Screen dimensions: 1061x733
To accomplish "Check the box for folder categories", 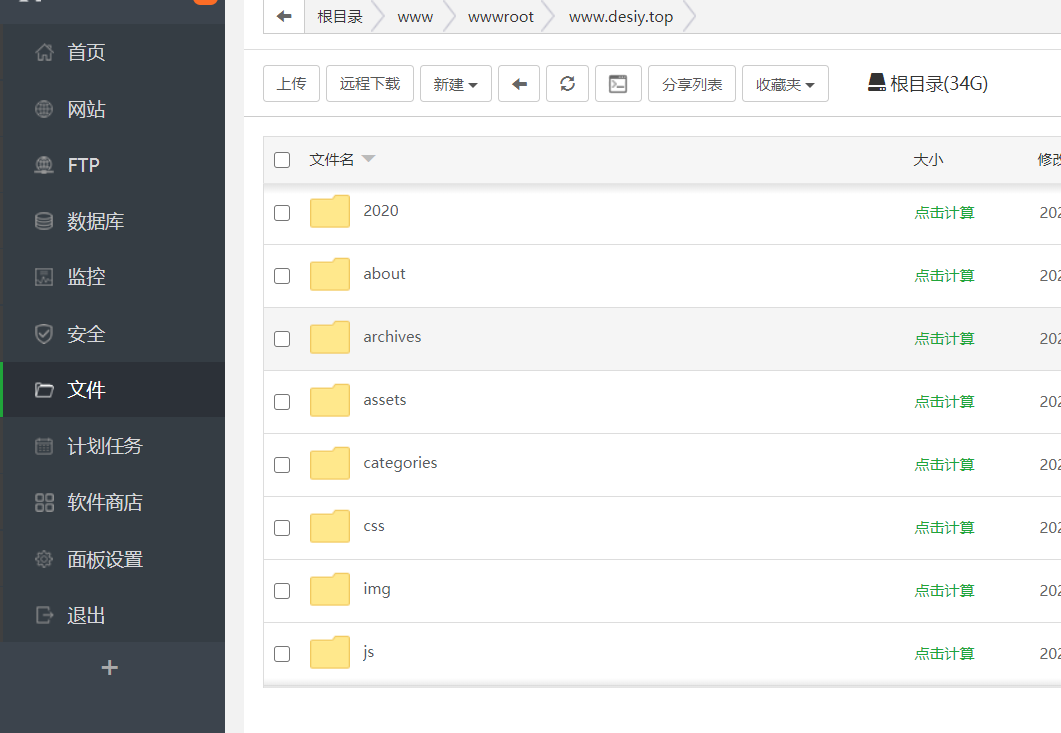I will (x=282, y=464).
